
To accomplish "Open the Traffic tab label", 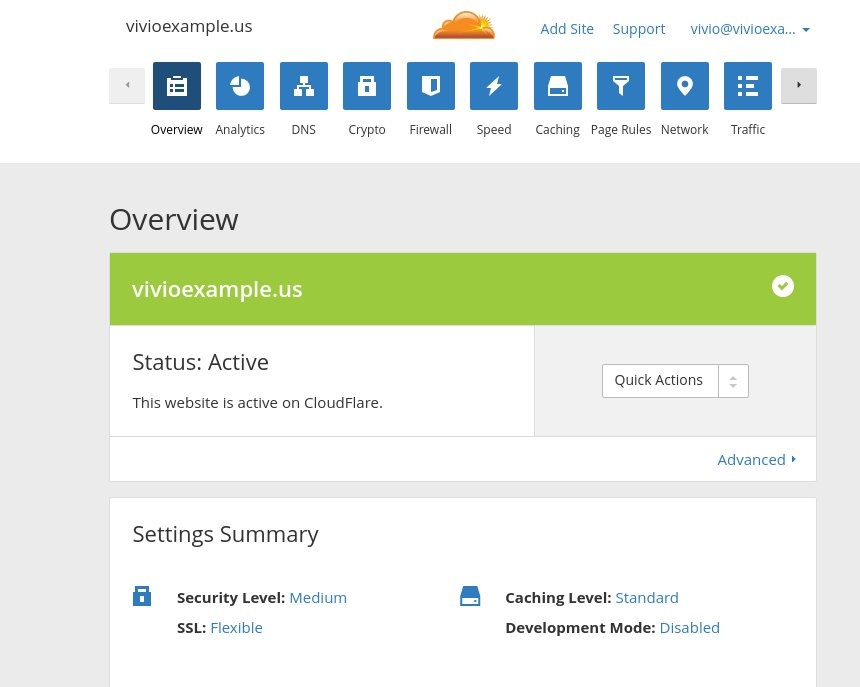I will (x=748, y=129).
